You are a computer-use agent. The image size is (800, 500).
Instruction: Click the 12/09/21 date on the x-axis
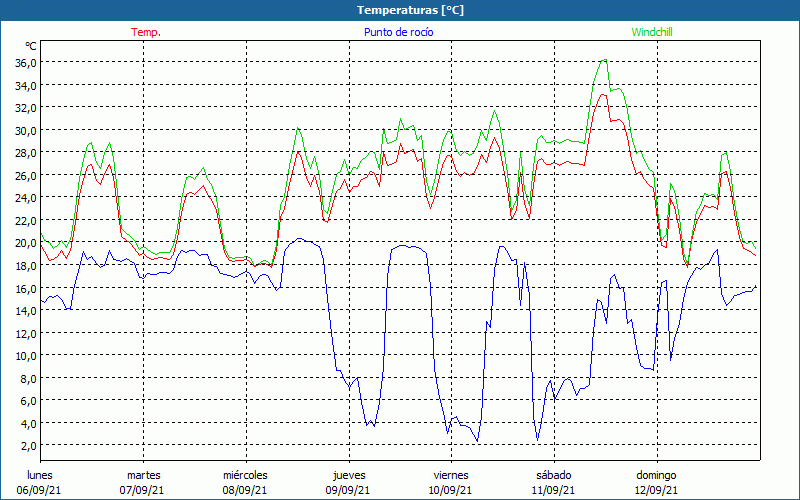pyautogui.click(x=656, y=490)
